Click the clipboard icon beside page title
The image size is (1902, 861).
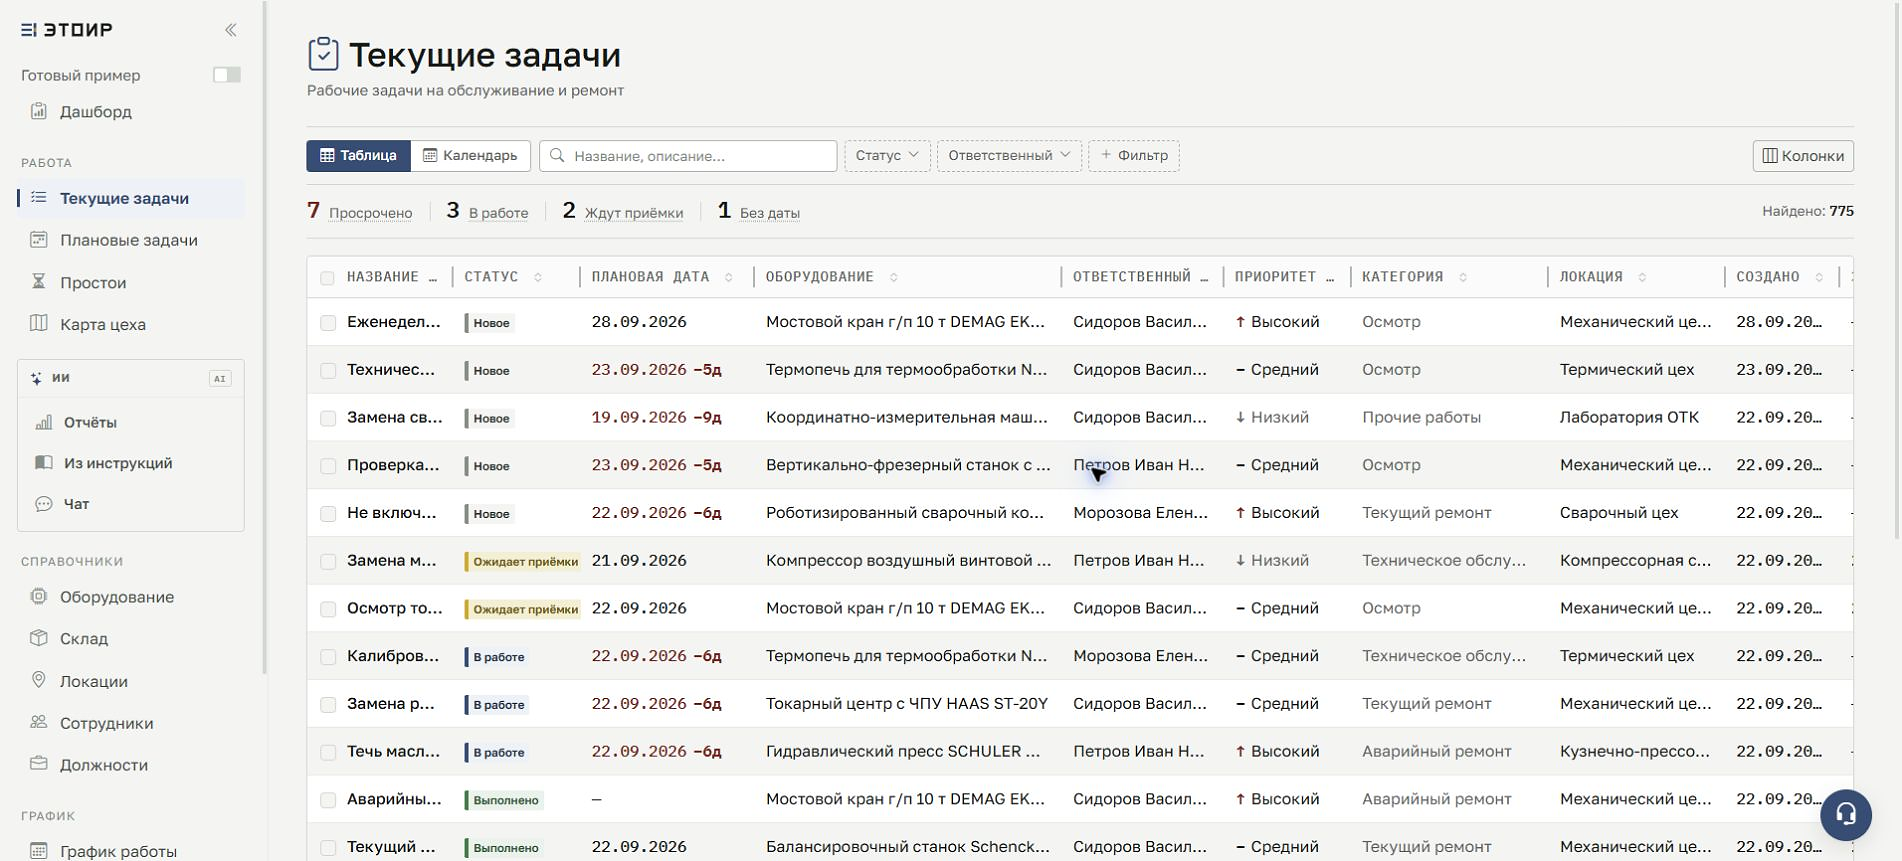[323, 54]
